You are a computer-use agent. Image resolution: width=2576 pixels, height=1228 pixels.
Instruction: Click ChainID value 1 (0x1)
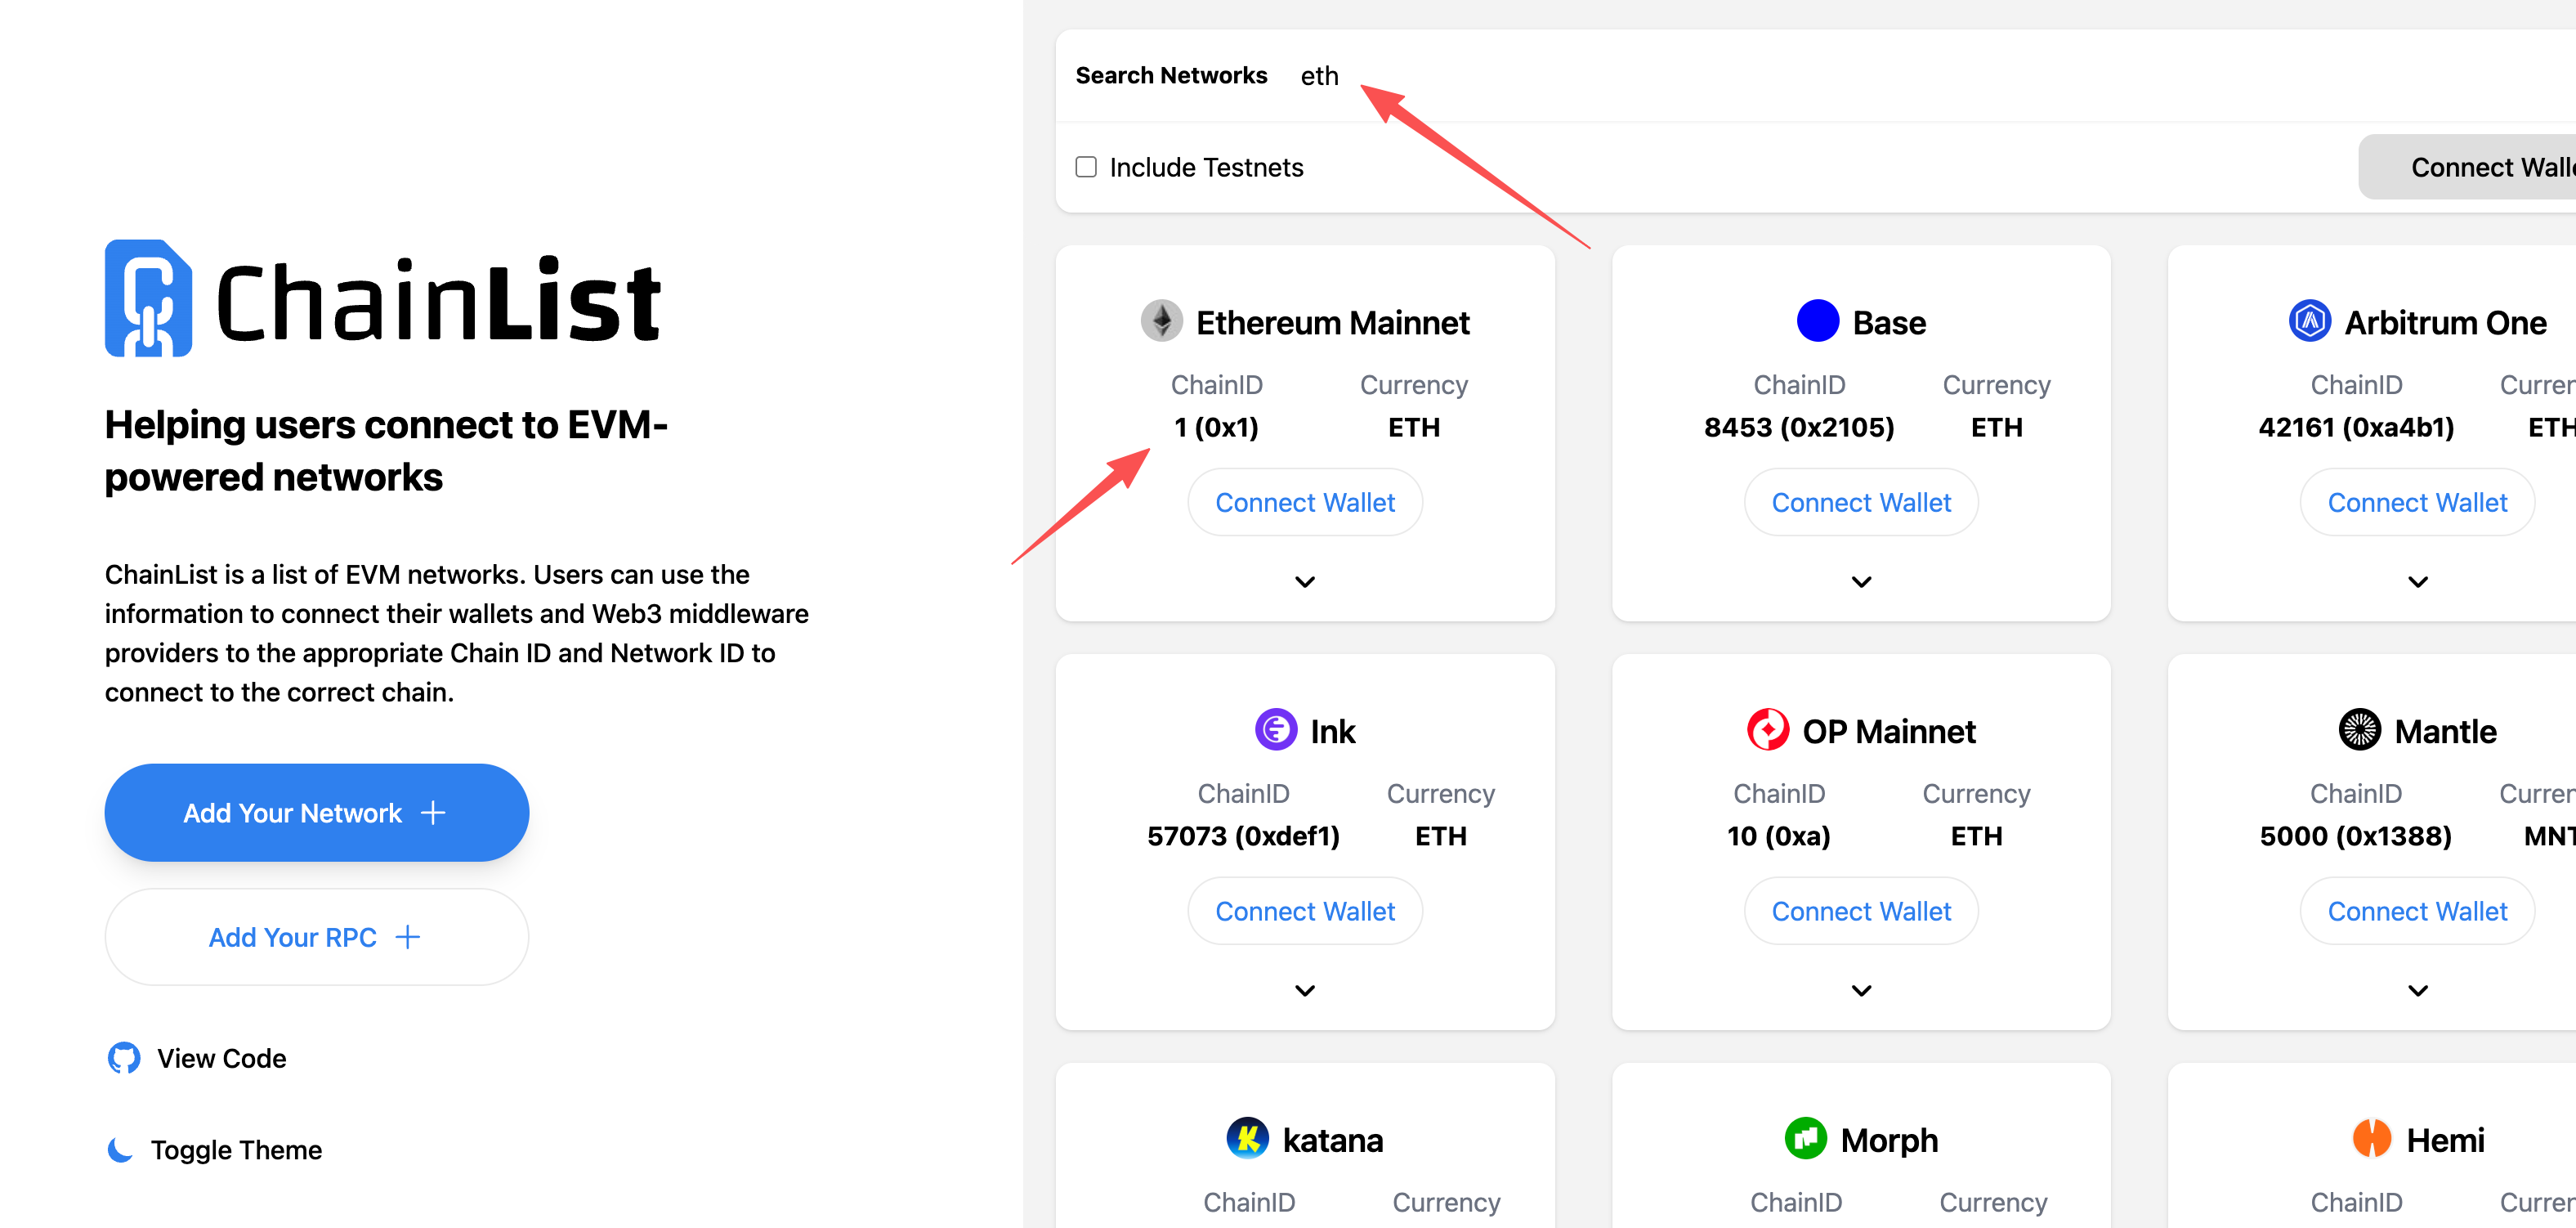coord(1216,427)
